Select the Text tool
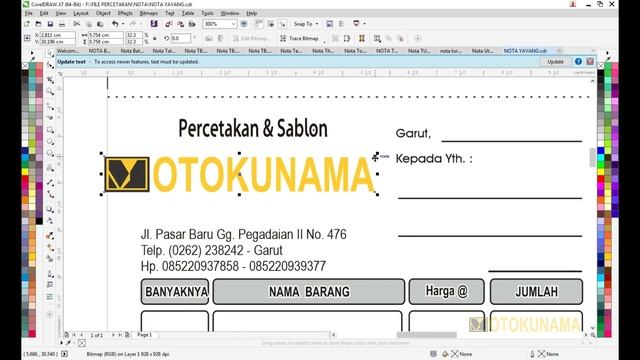 coord(50,168)
